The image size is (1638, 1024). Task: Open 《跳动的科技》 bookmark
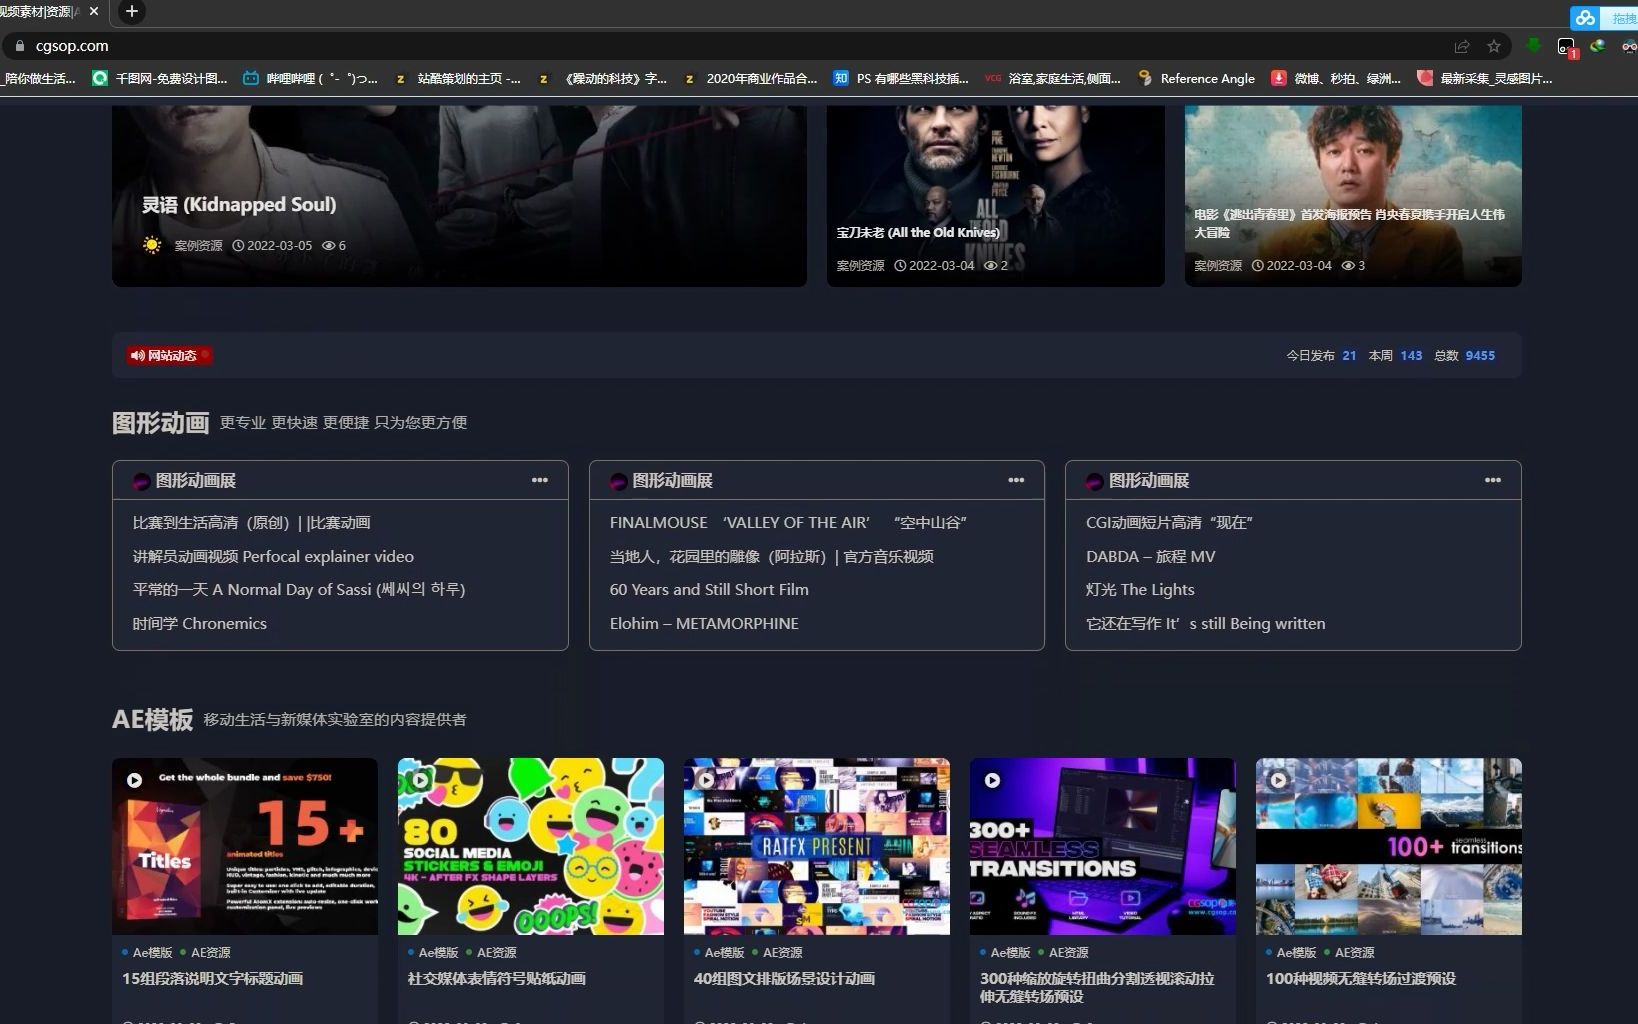click(x=603, y=78)
